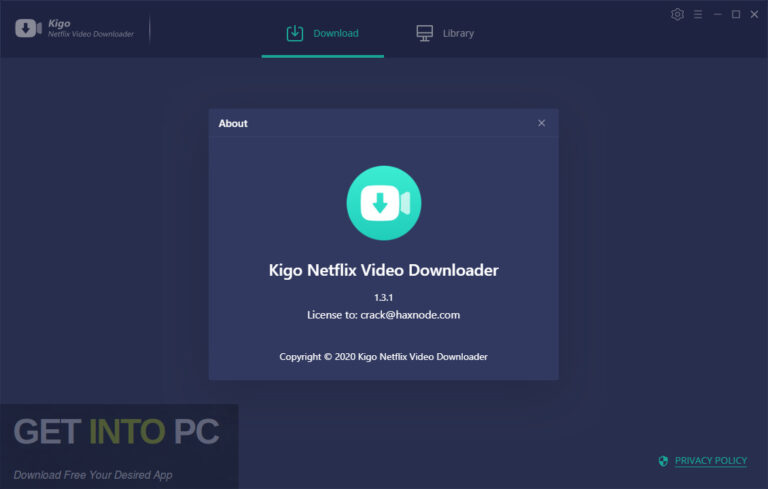This screenshot has height=489, width=768.
Task: Click the shield icon beside Privacy Policy
Action: pos(663,461)
